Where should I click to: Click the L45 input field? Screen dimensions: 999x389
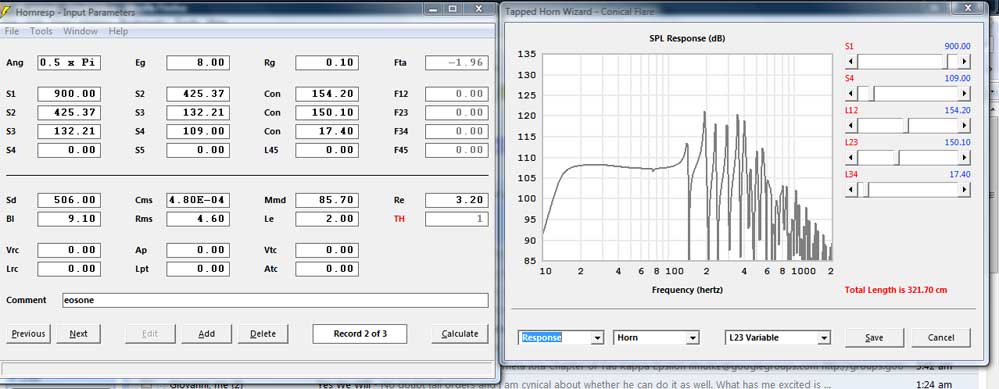(x=327, y=150)
